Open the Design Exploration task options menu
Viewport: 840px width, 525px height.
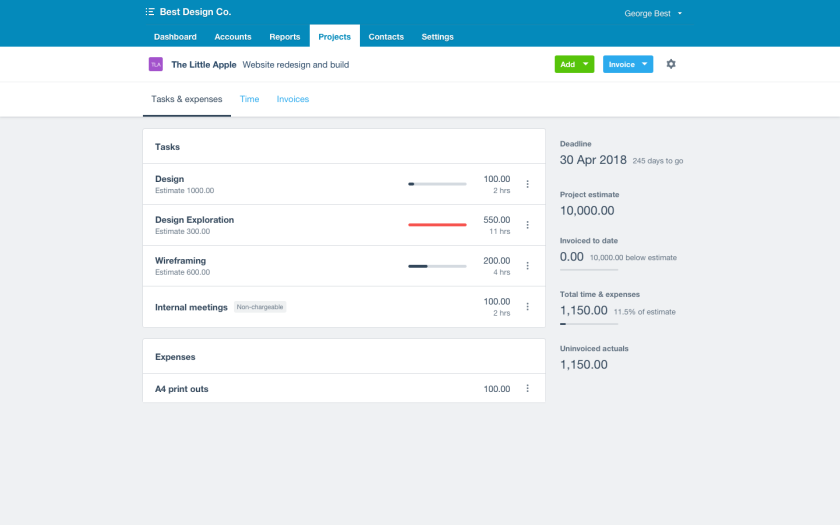tap(528, 225)
